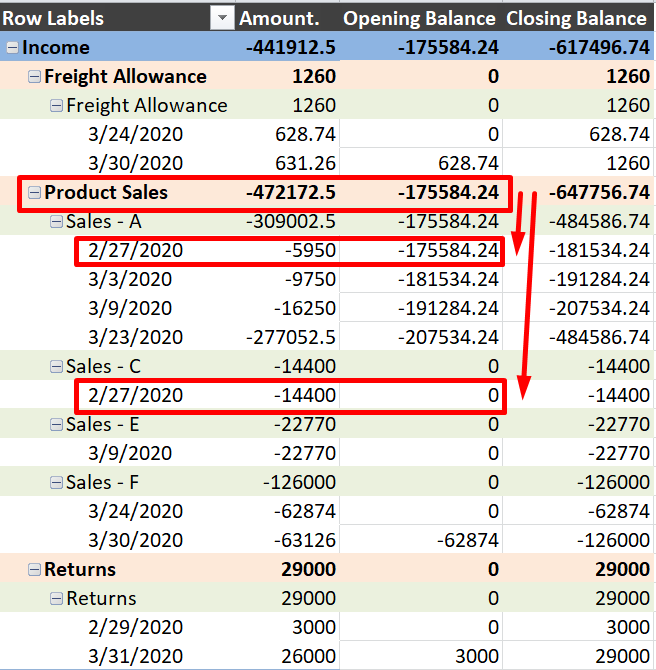Select date 3/9/2020 under Sales - A
656x670 pixels.
click(130, 309)
